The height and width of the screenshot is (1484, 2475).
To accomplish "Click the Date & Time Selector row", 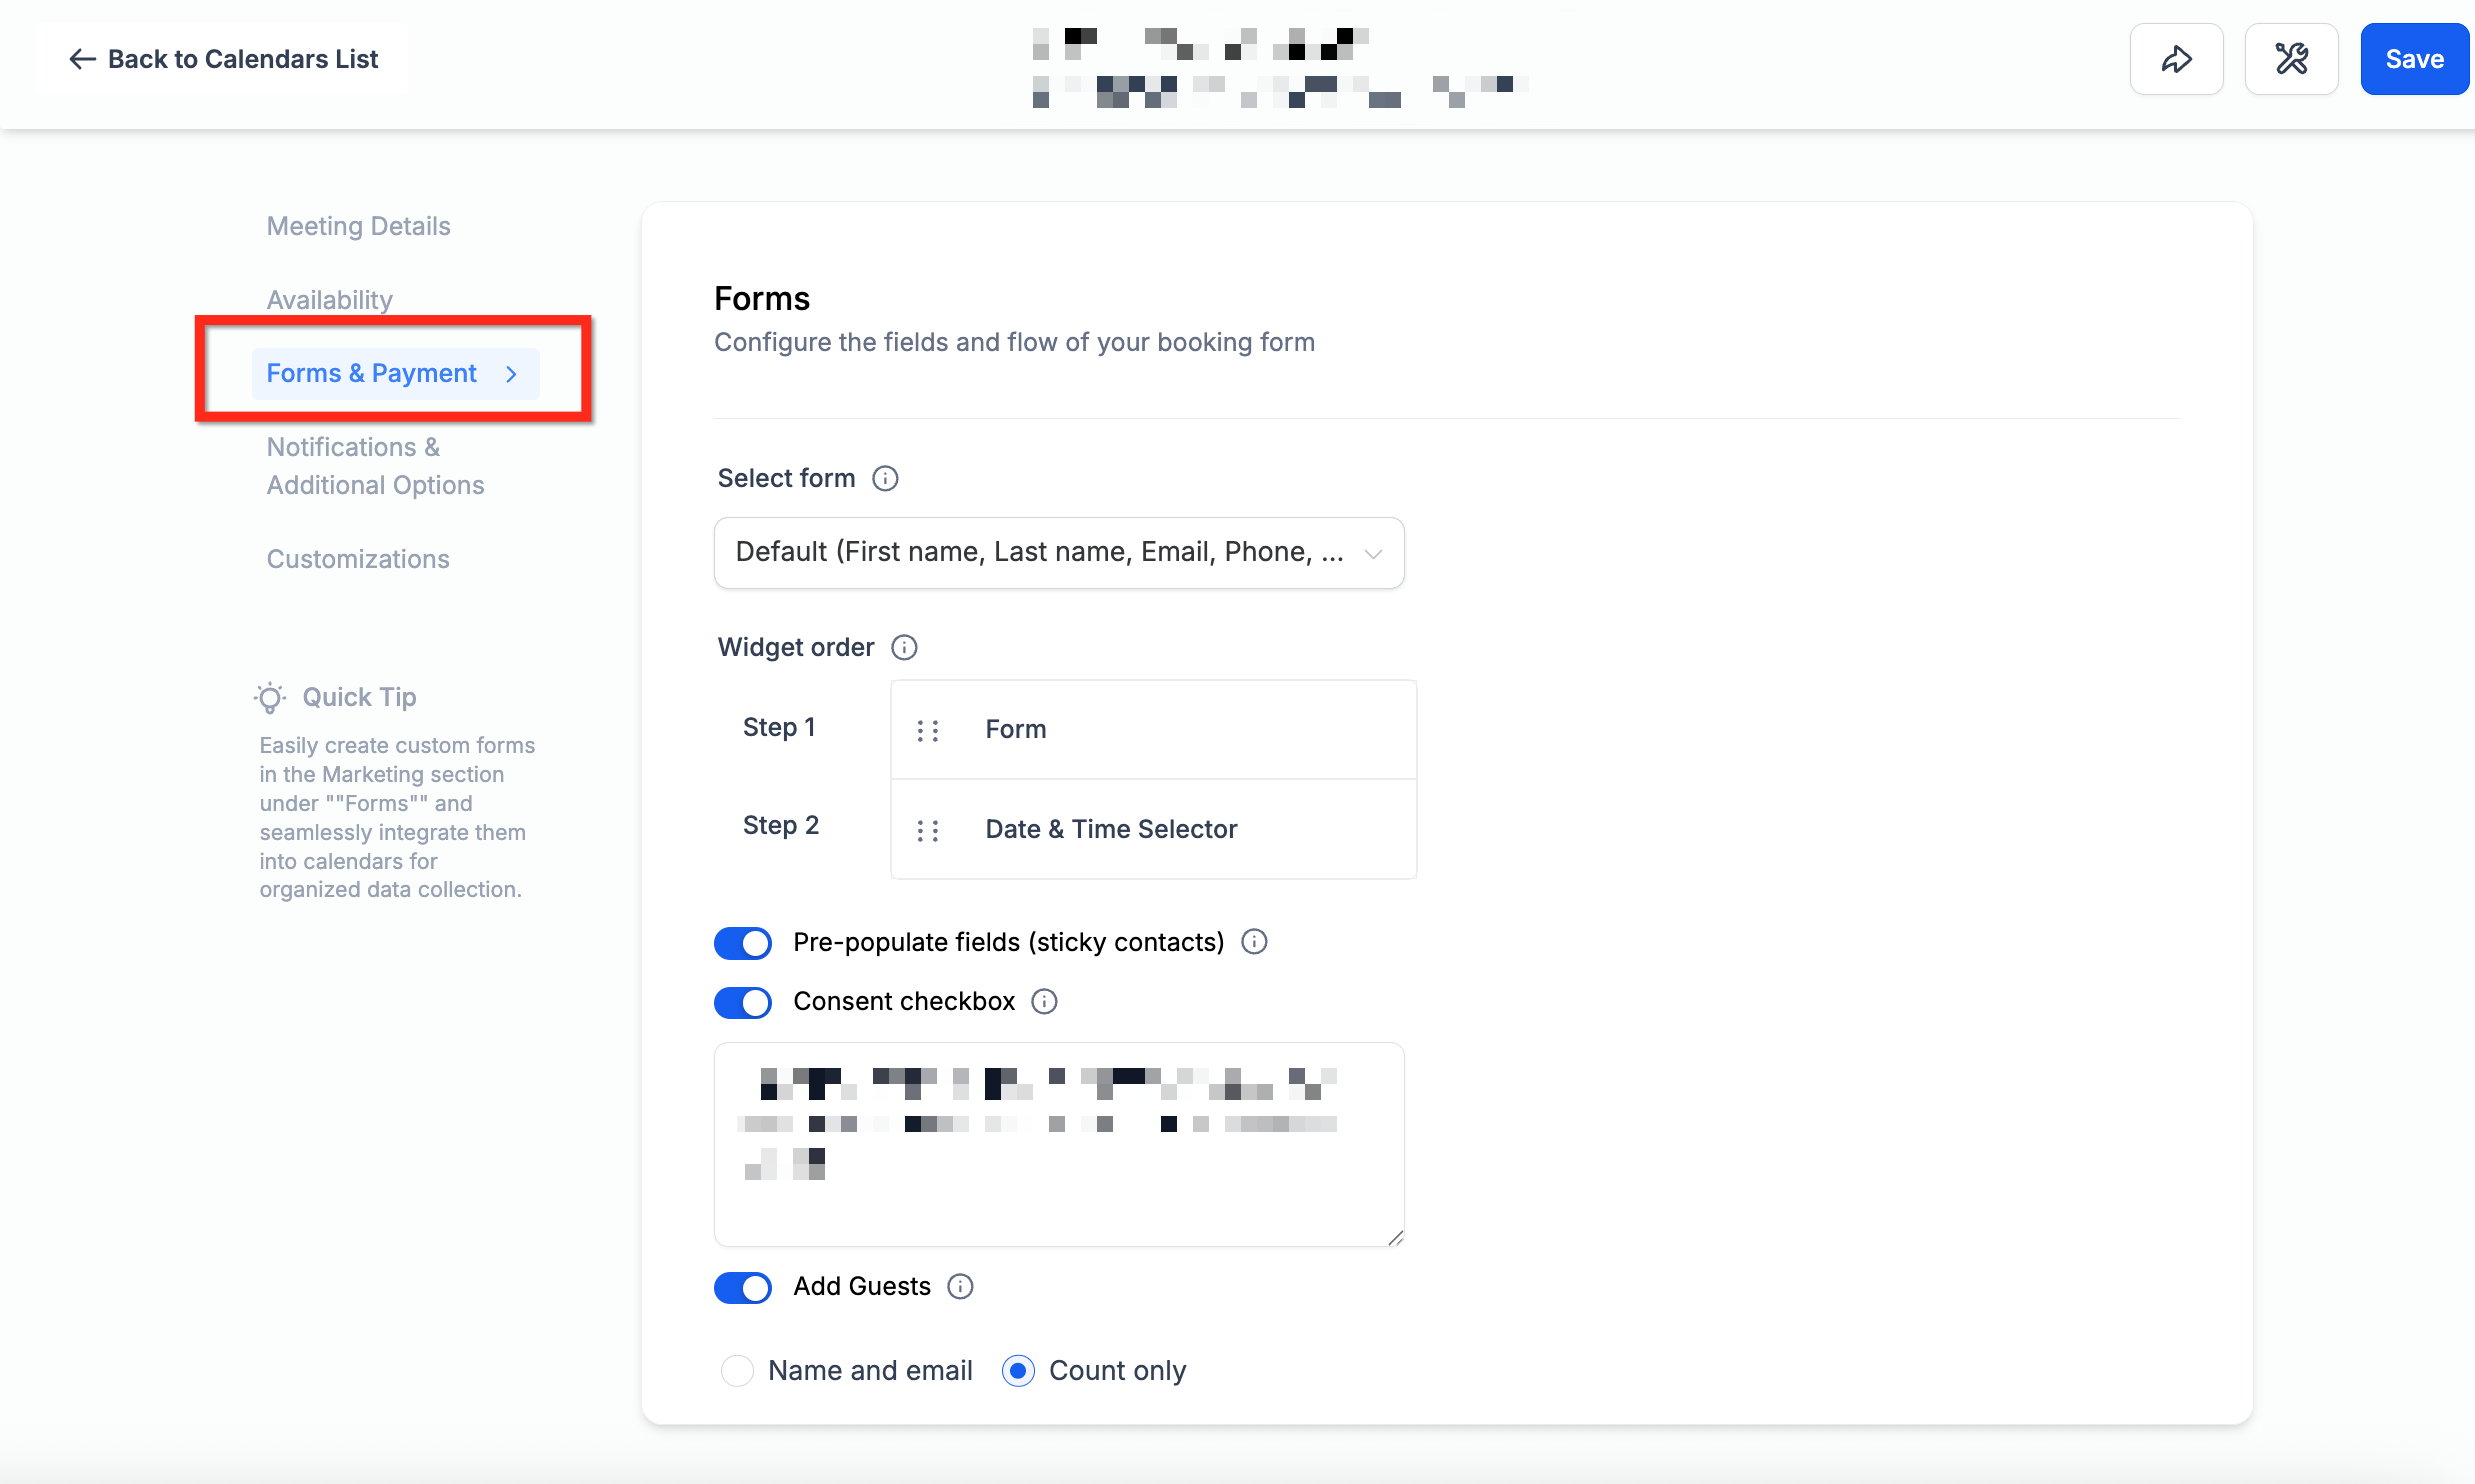I will (1153, 830).
